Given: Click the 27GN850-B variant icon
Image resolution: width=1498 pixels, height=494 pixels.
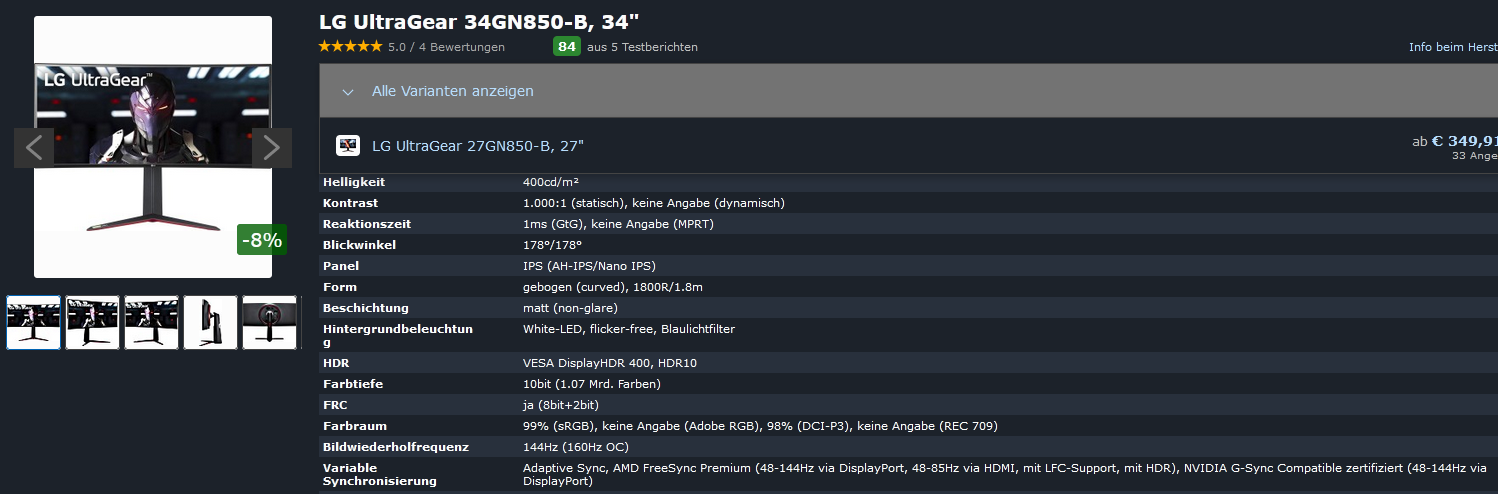Looking at the screenshot, I should tap(348, 146).
